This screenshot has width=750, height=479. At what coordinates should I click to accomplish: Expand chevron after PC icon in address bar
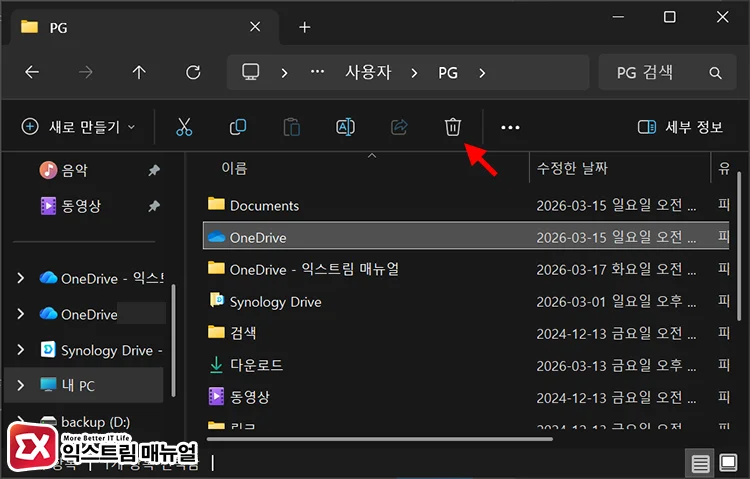pyautogui.click(x=285, y=73)
